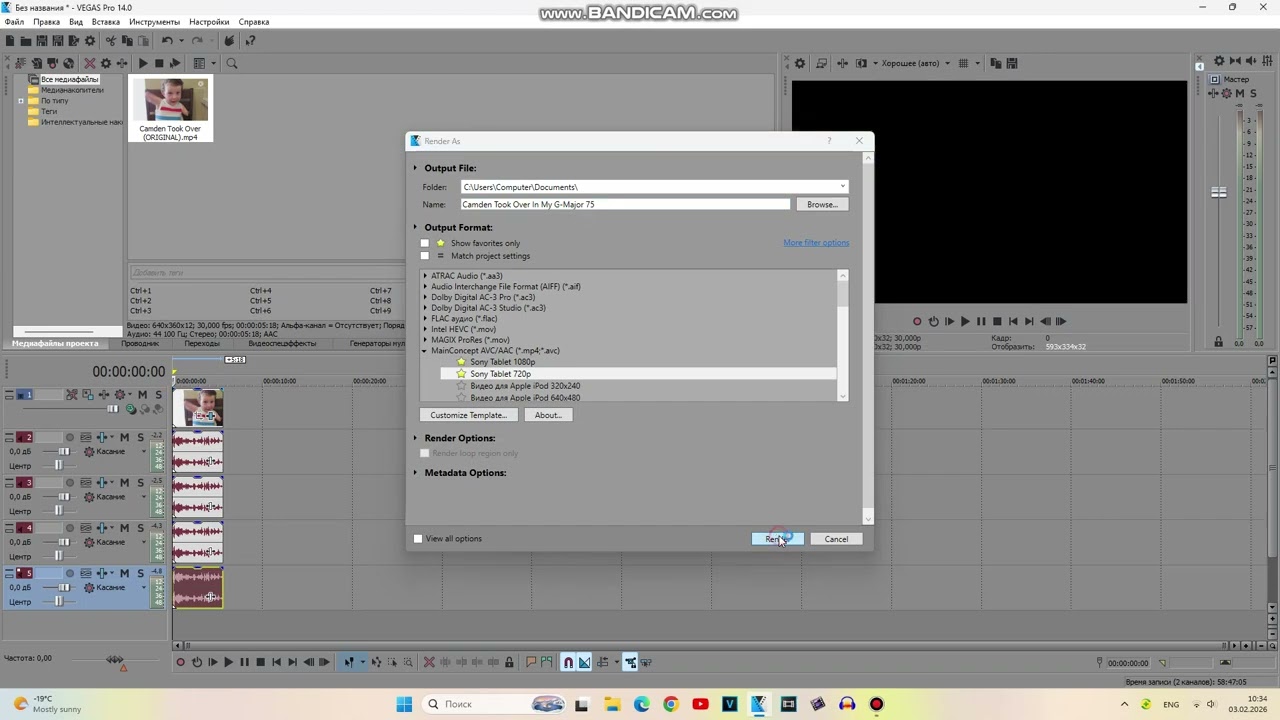Click the overlays grid icon in preview toolbar
The image size is (1280, 720).
[963, 63]
